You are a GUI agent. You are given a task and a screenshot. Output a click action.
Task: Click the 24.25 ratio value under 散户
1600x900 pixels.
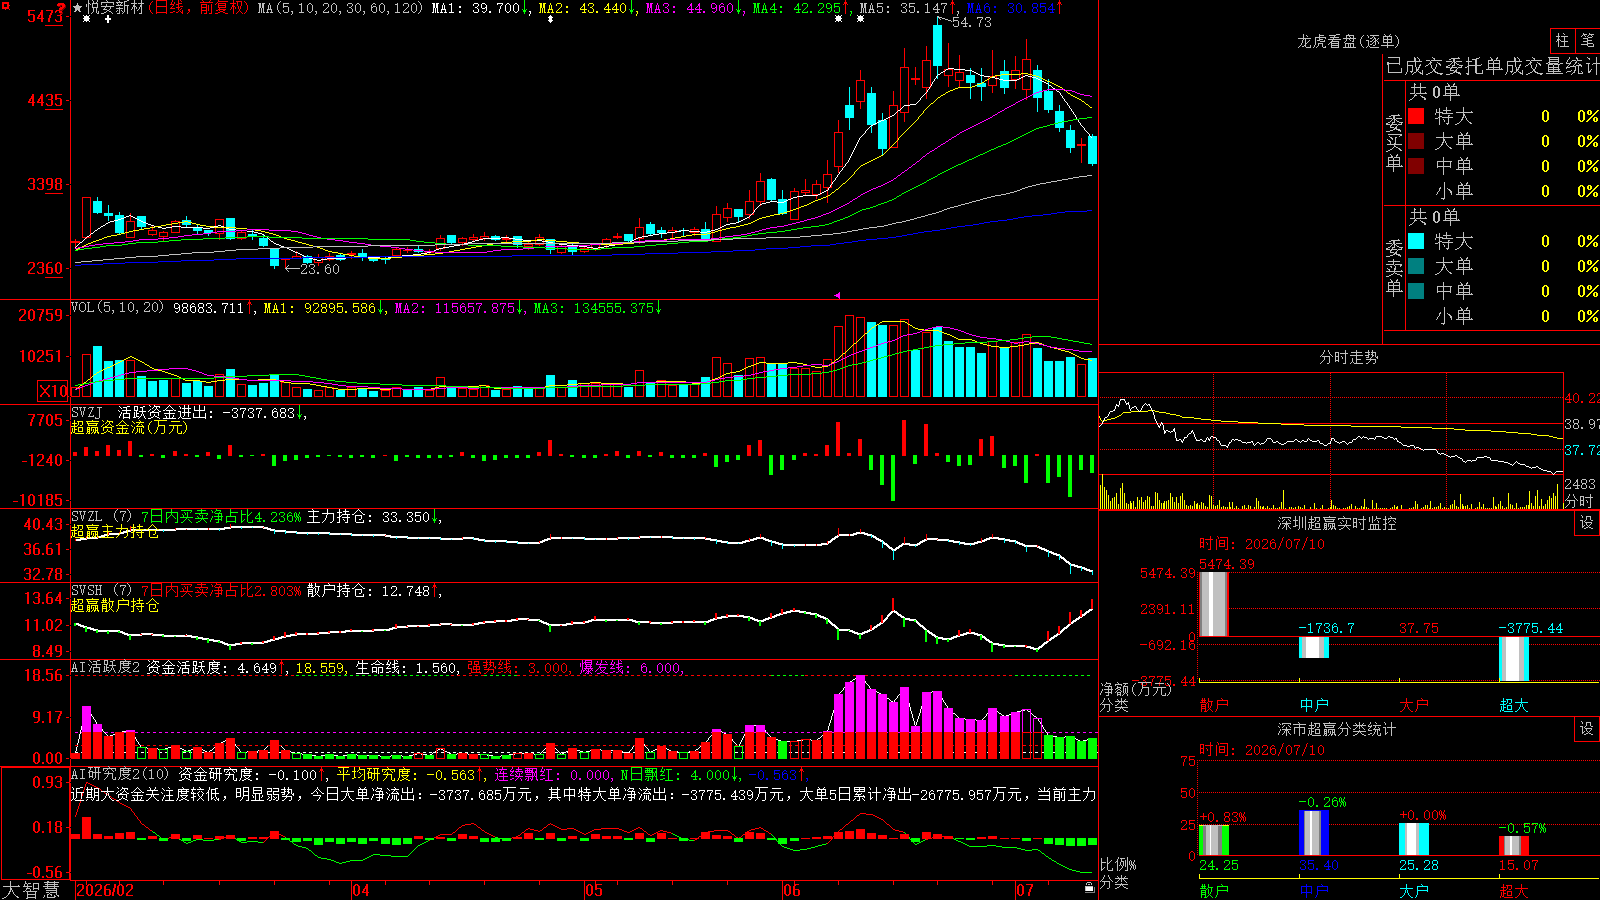click(x=1218, y=865)
